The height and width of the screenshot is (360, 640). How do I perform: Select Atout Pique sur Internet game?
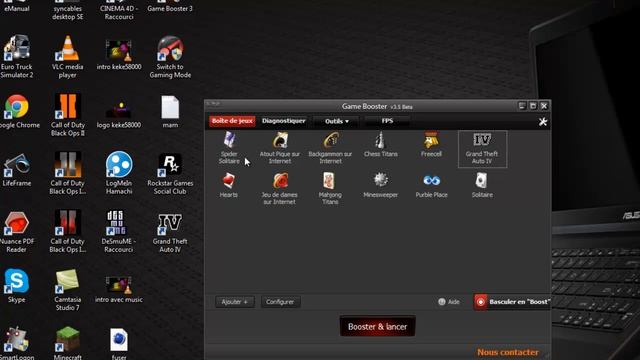pos(280,148)
